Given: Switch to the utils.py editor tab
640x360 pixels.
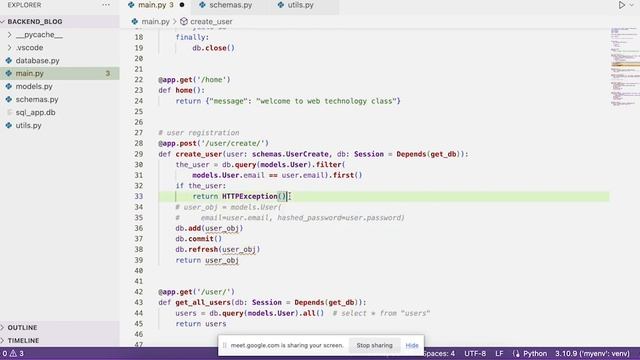Looking at the screenshot, I should tap(300, 5).
